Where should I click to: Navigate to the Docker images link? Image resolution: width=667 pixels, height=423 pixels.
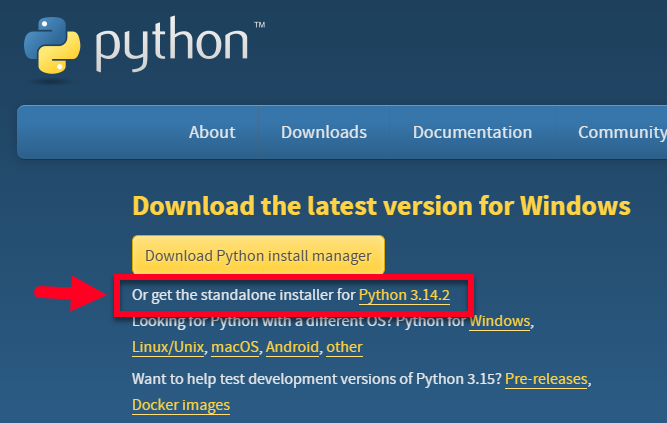coord(181,405)
